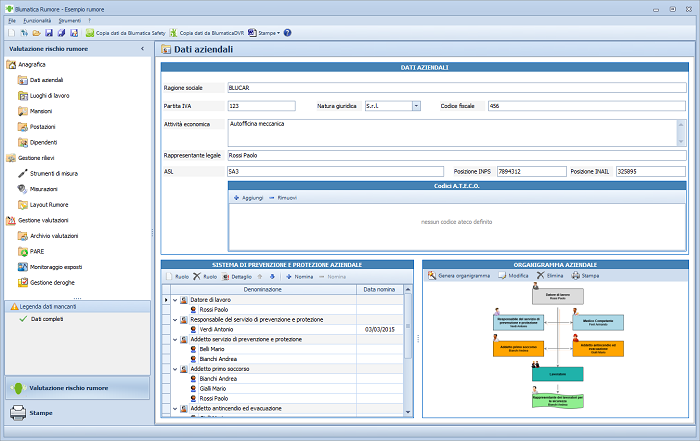
Task: Open the help question mark icon
Action: [x=288, y=33]
